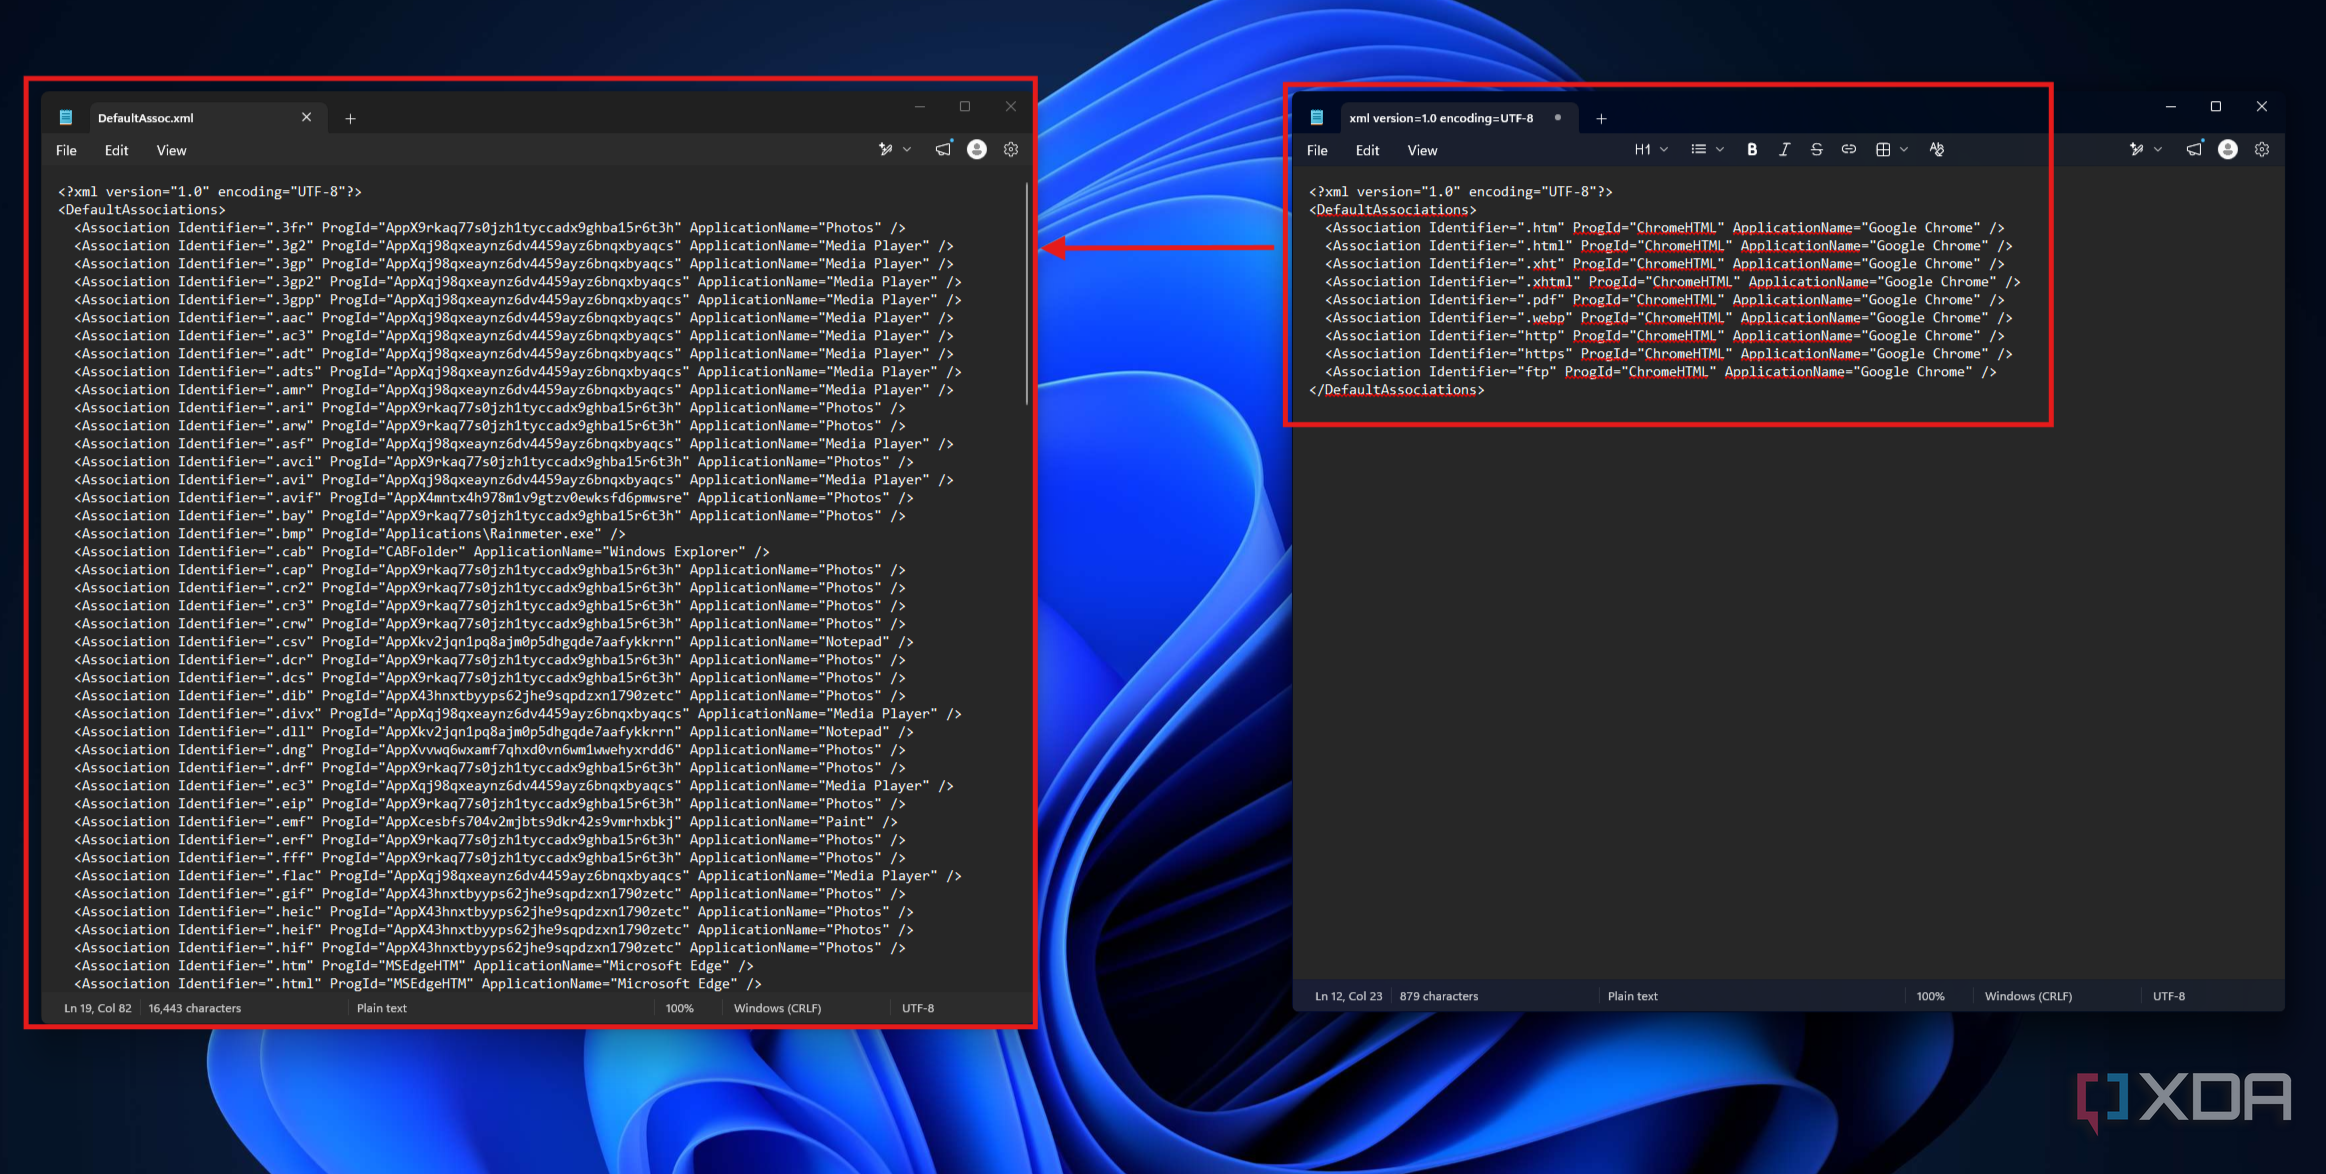Click UTF-8 encoding in the Chrome associations status bar
The width and height of the screenshot is (2326, 1174).
[2169, 996]
